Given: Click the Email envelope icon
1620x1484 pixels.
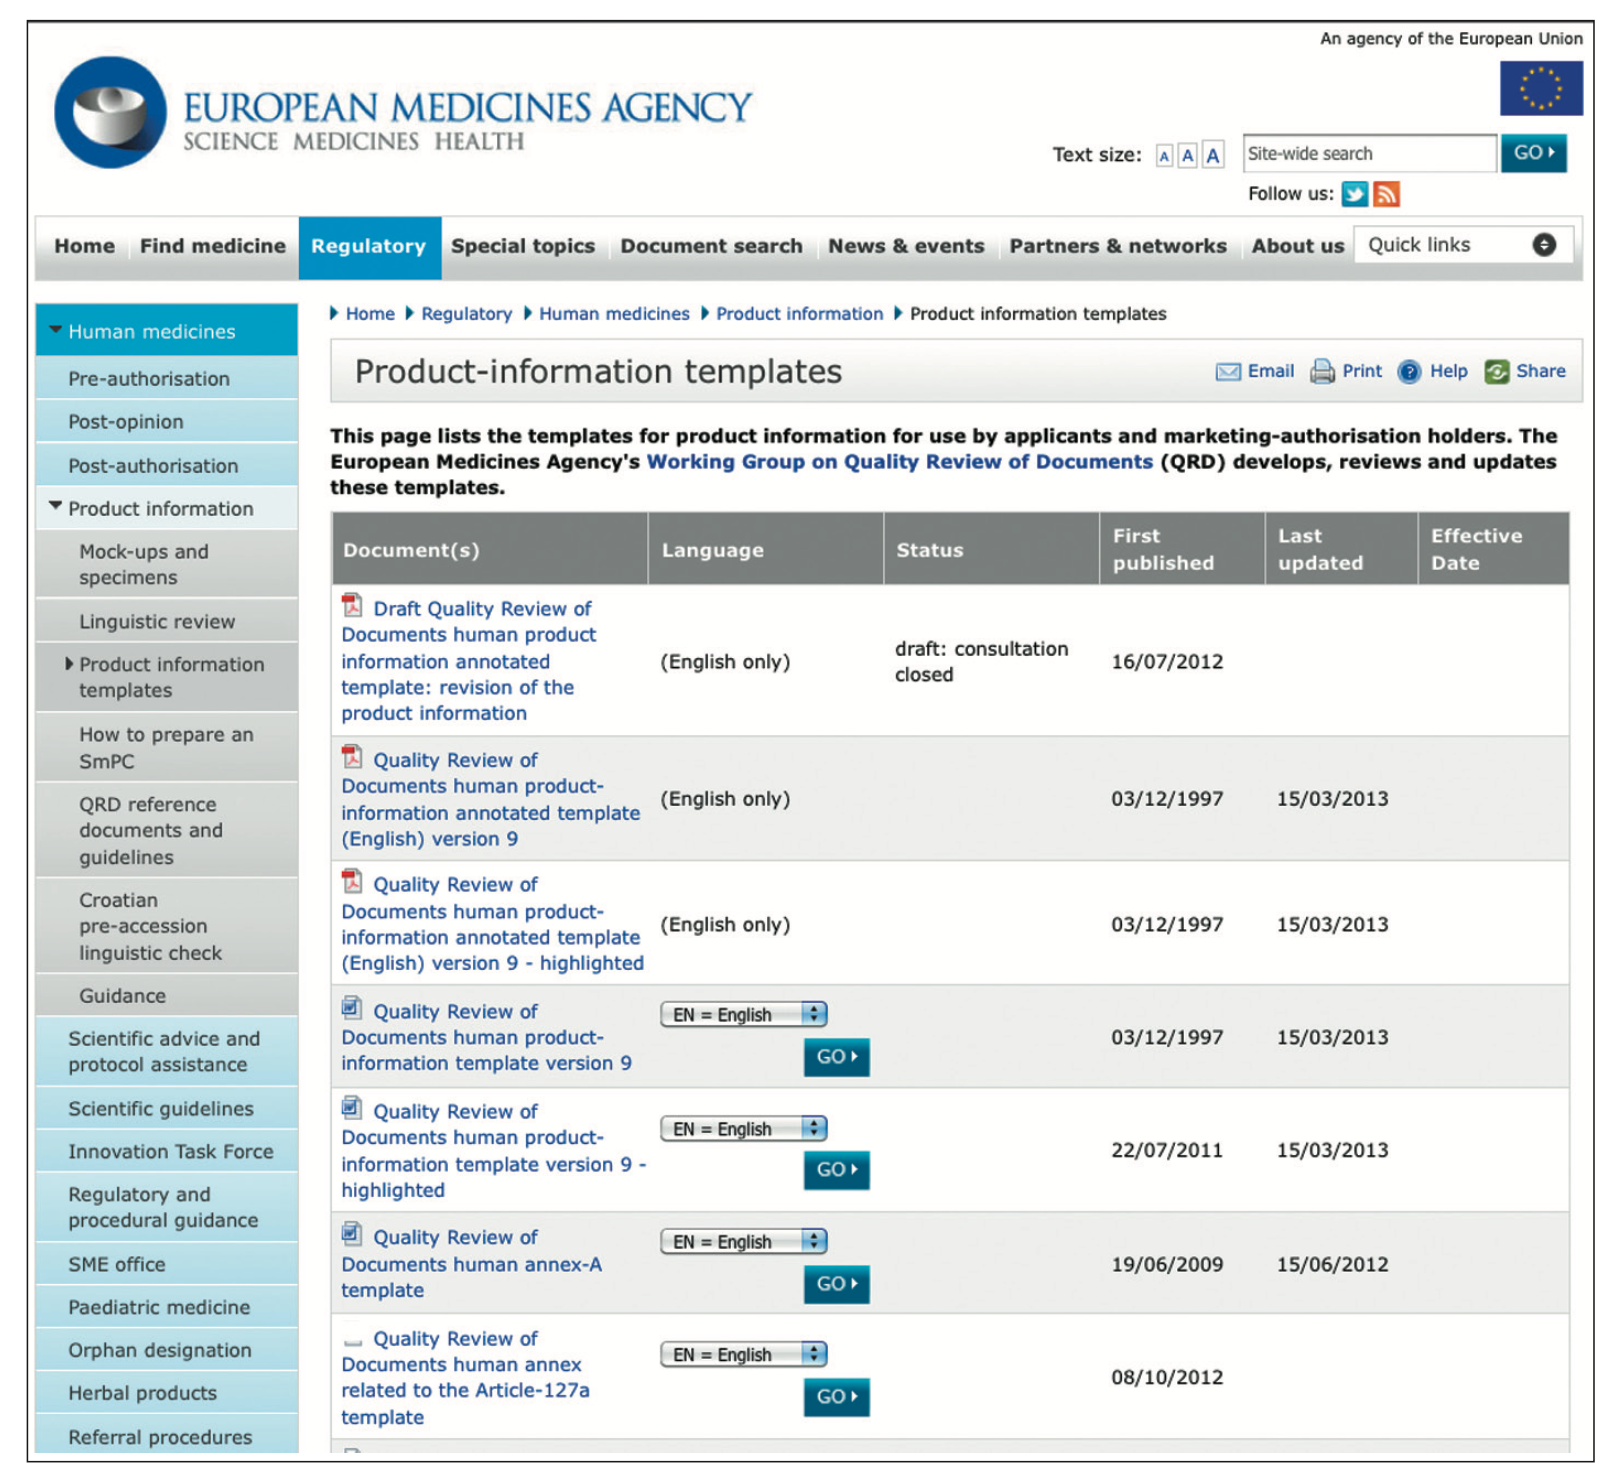Looking at the screenshot, I should coord(1228,372).
